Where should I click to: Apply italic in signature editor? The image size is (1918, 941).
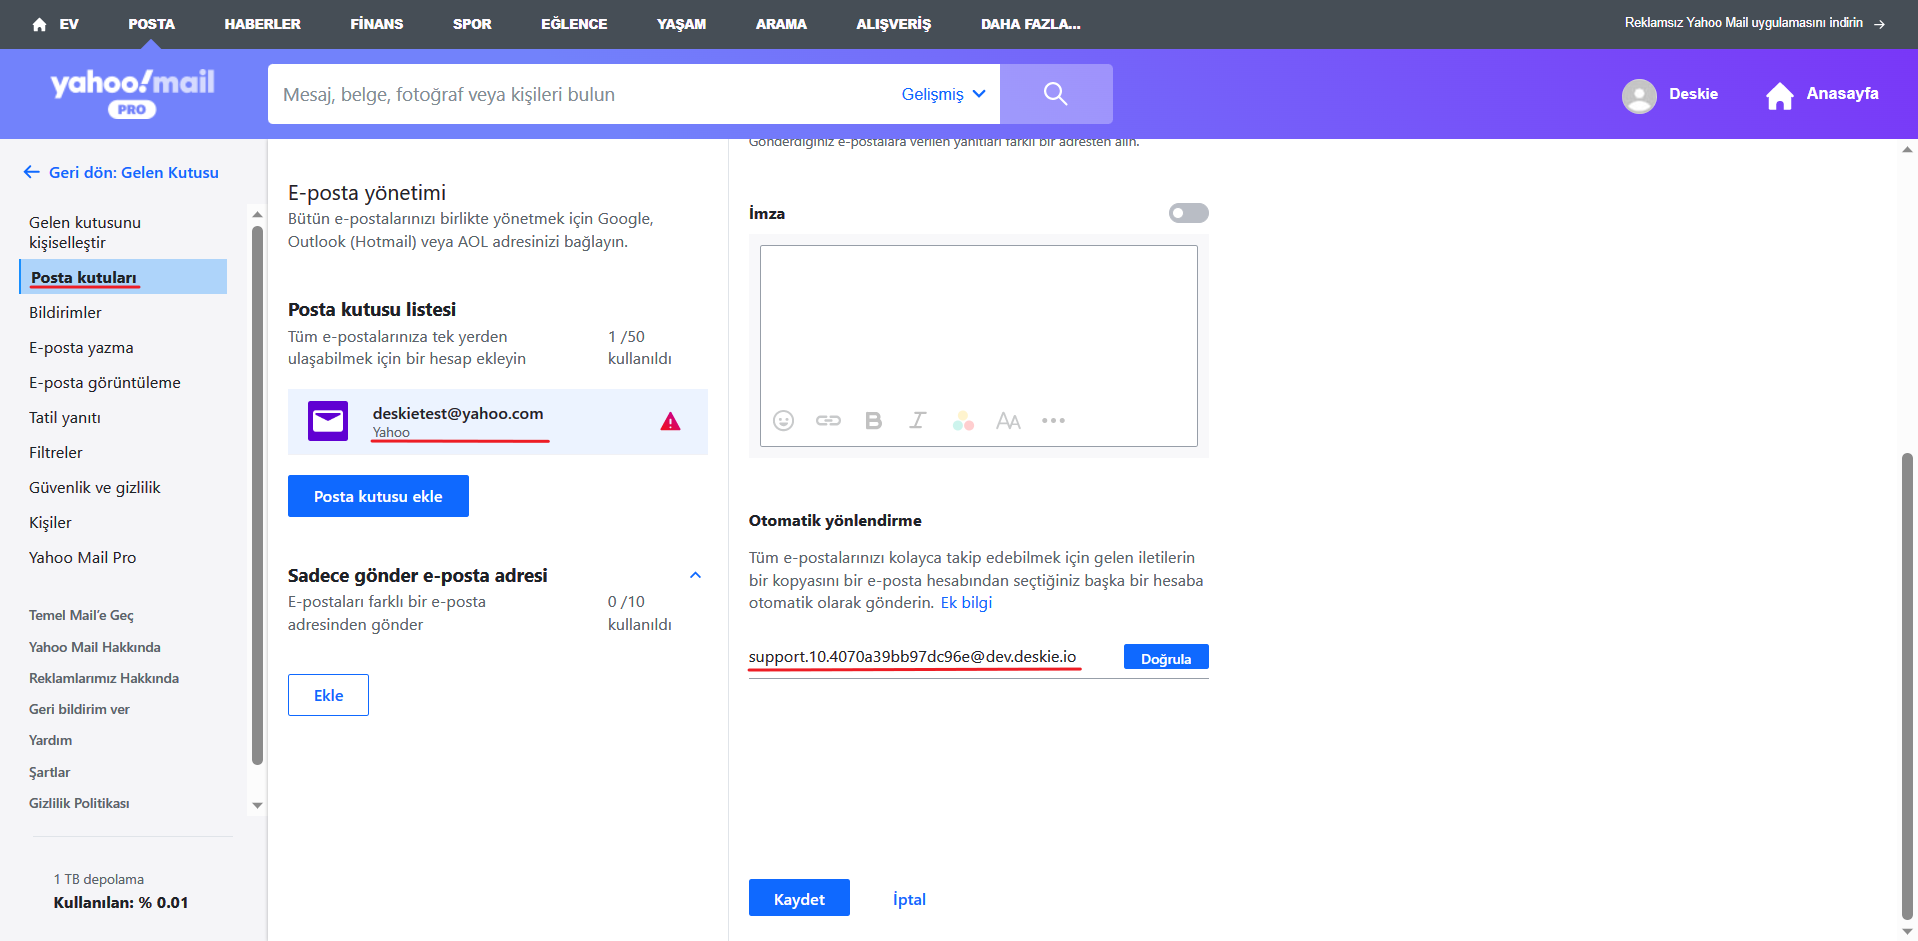coord(918,421)
